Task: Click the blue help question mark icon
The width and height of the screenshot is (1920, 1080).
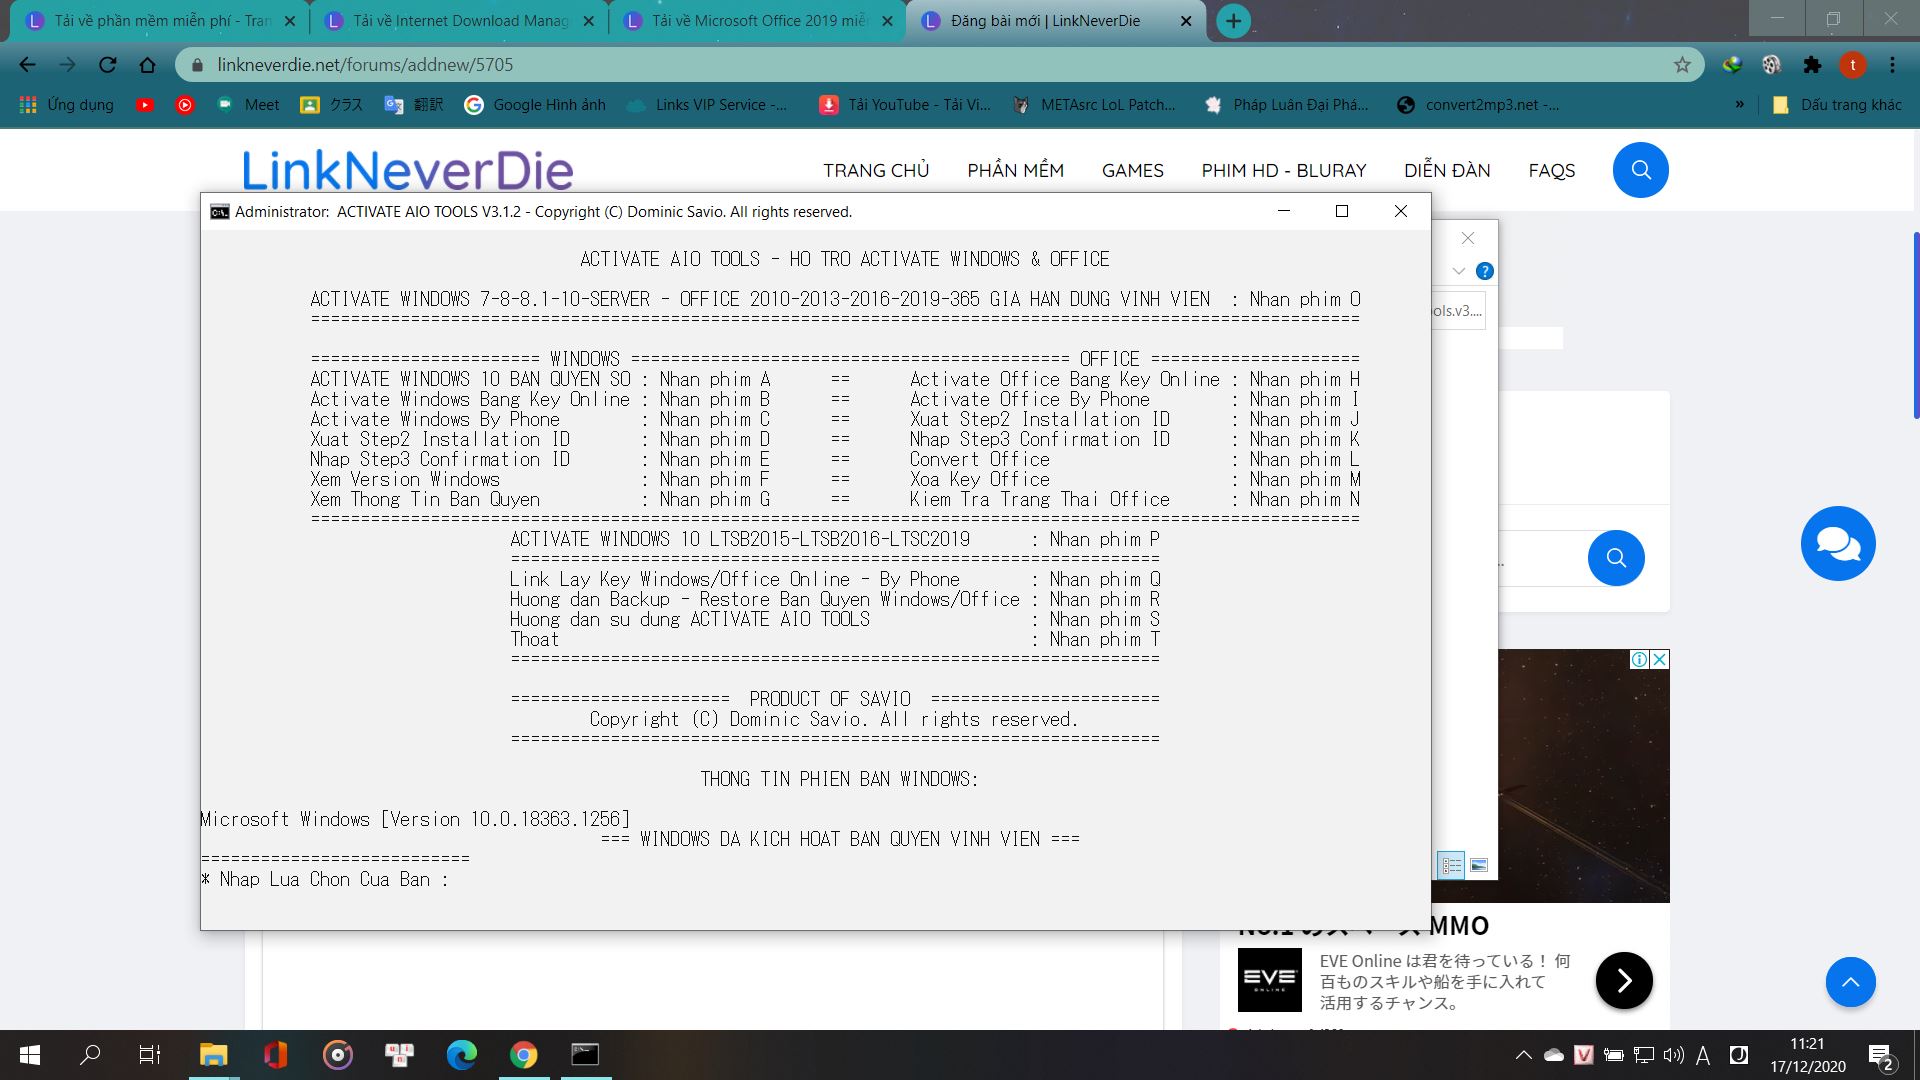Action: point(1485,271)
